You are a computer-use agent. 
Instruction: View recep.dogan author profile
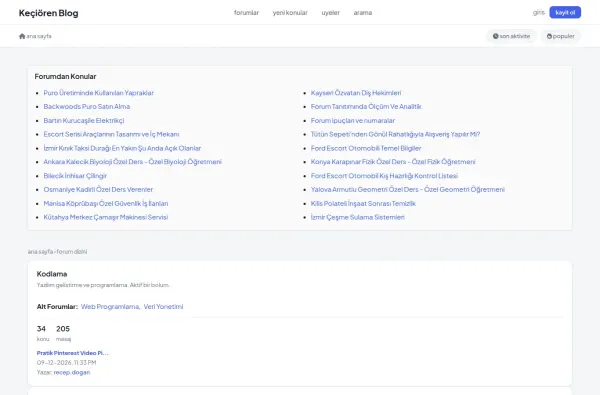(72, 372)
